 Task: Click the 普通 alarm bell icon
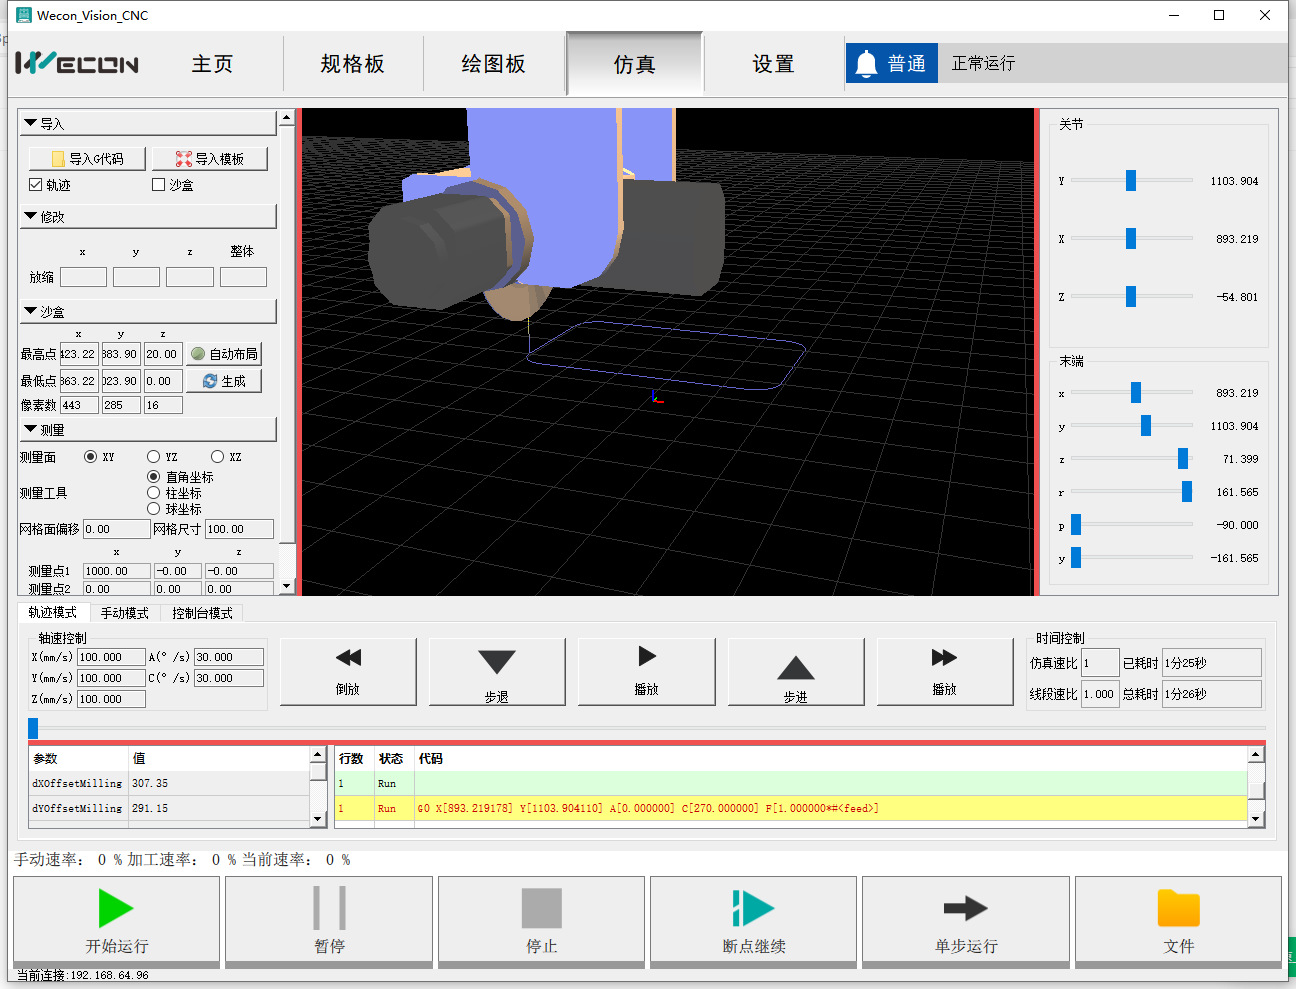pyautogui.click(x=866, y=64)
